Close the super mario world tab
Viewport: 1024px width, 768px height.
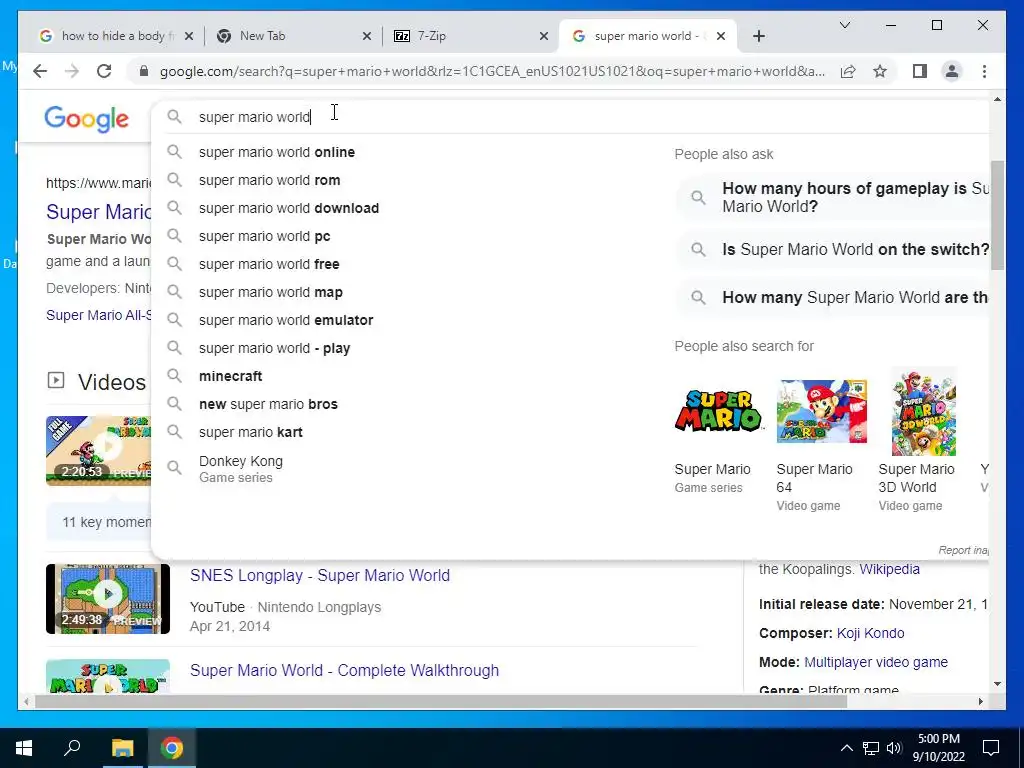pos(720,36)
